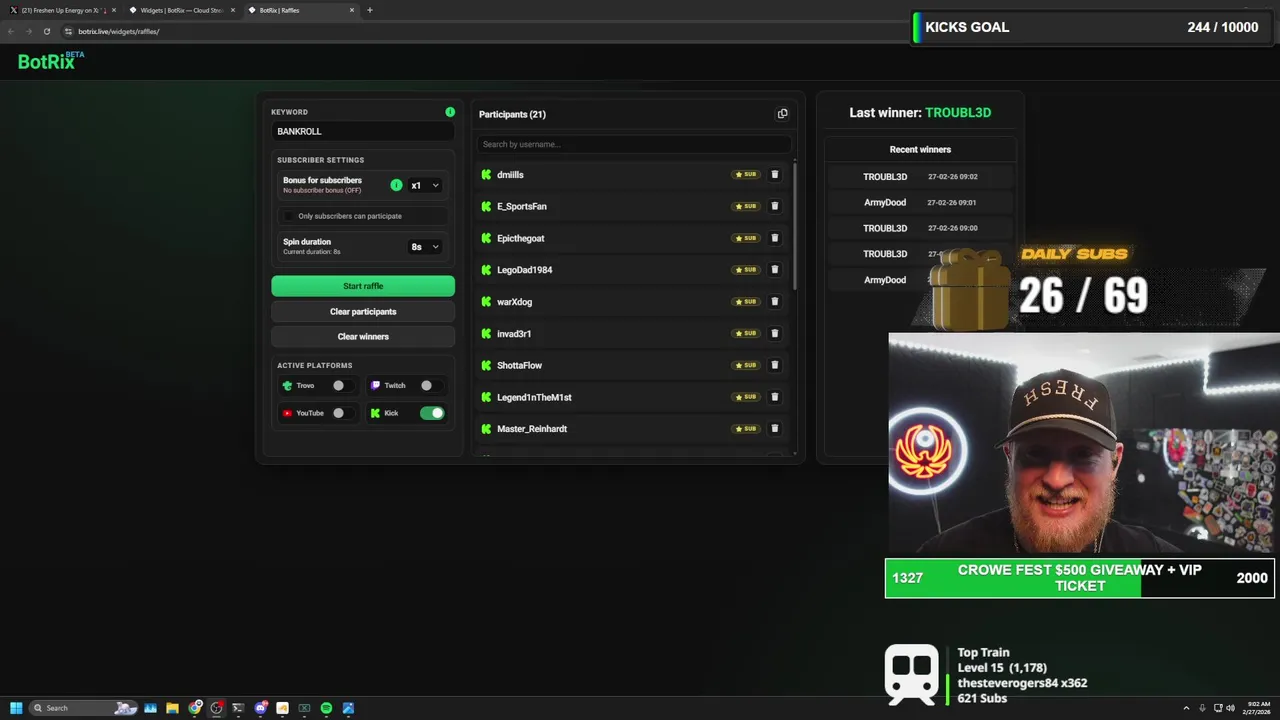
Task: Click last winner name TROUBL3D heading
Action: (x=958, y=112)
